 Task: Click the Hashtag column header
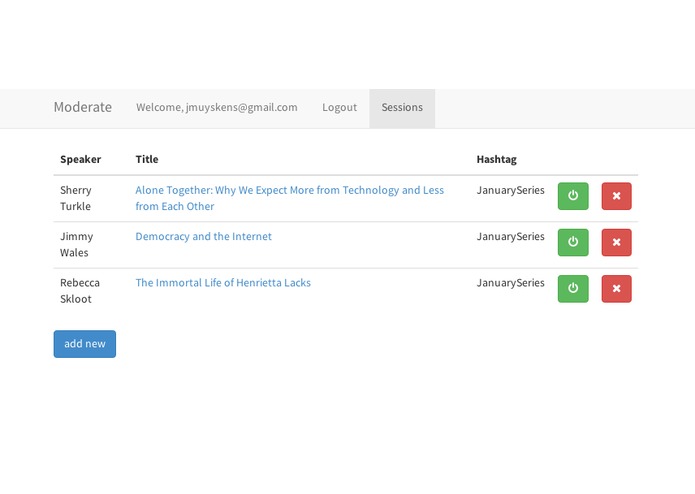pos(496,159)
